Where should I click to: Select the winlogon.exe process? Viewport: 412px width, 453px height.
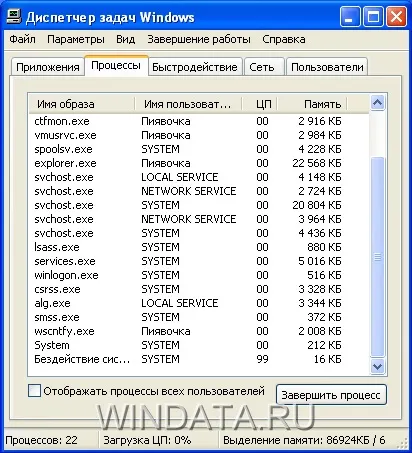pos(199,275)
